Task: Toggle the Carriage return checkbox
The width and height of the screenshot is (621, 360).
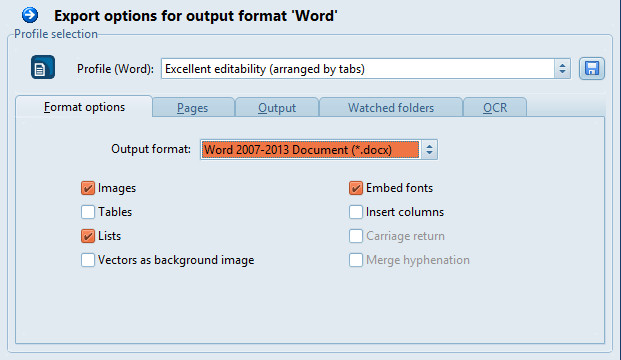Action: (356, 236)
